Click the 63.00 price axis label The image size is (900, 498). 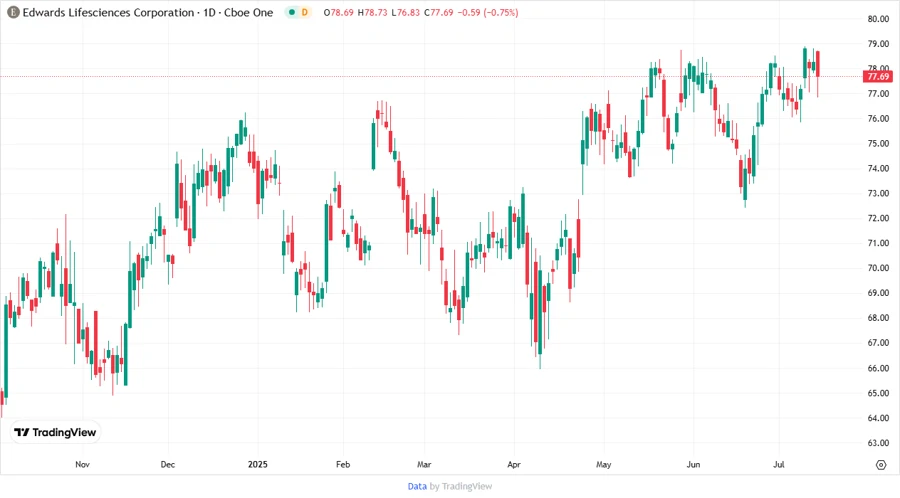click(x=878, y=443)
